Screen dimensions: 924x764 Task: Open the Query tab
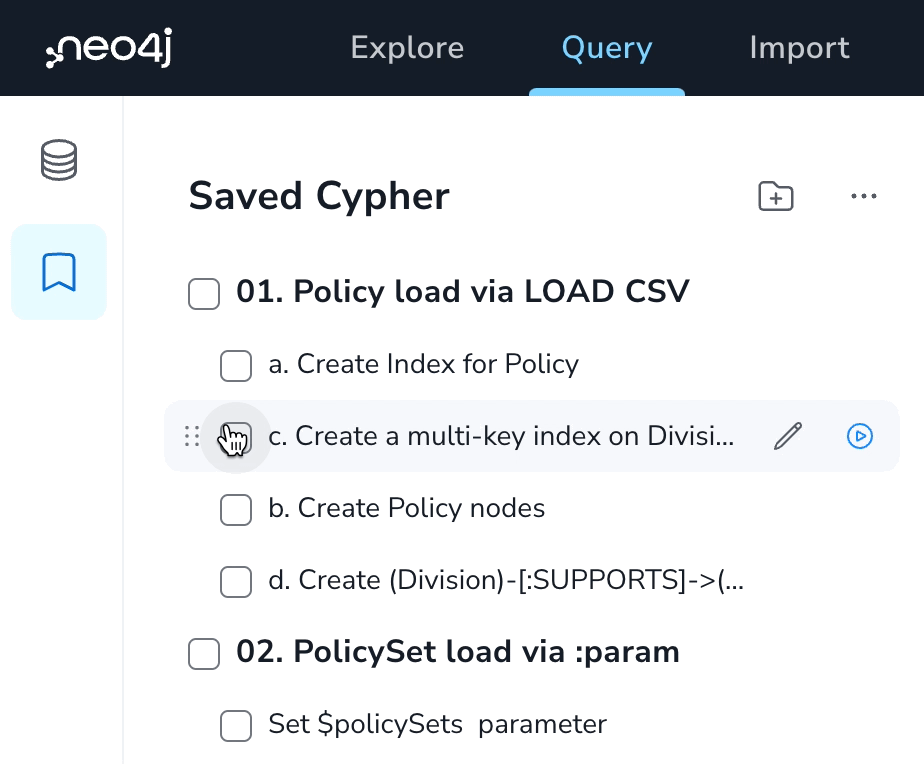607,47
